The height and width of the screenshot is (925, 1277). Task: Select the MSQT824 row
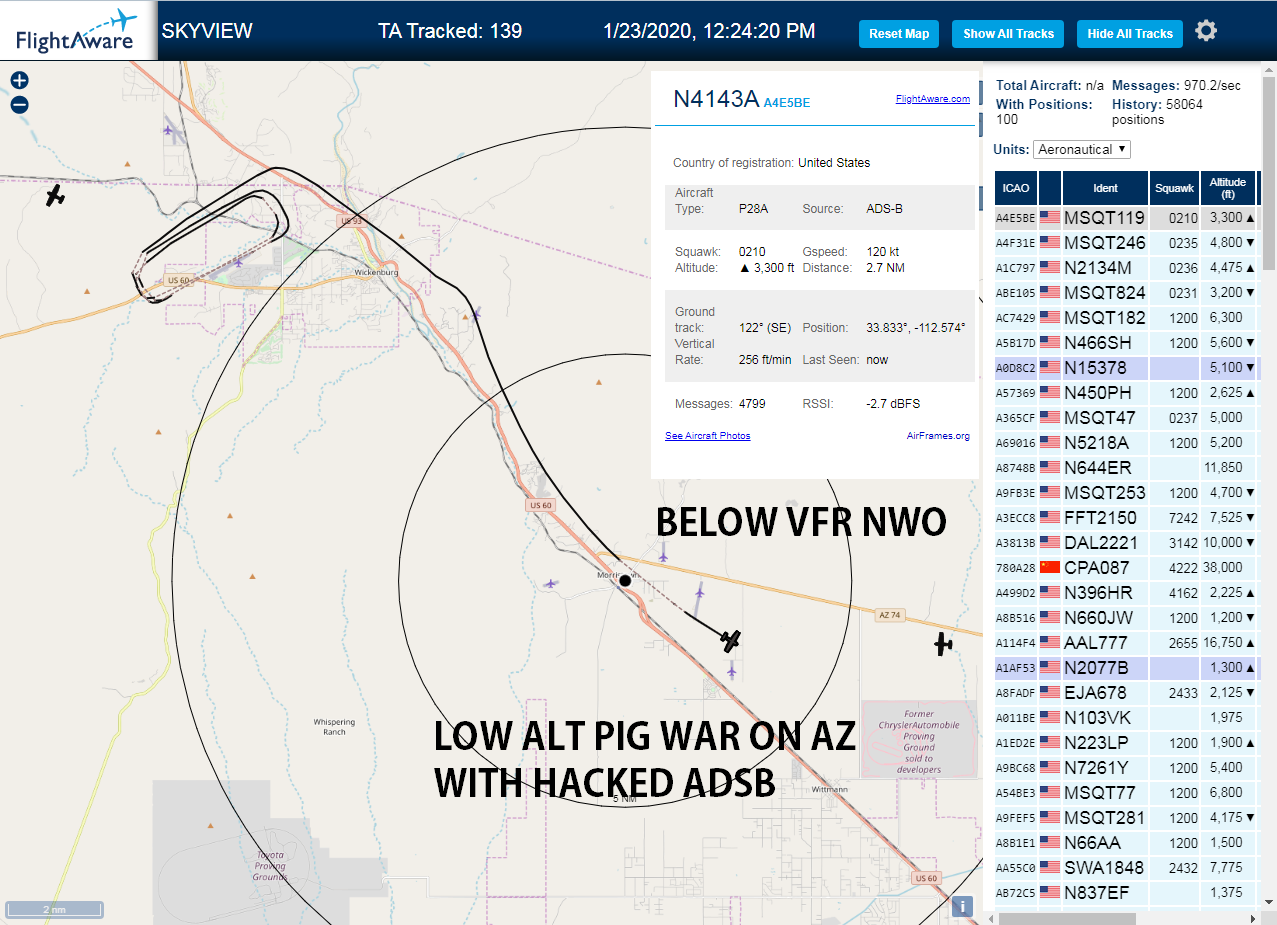(1126, 292)
